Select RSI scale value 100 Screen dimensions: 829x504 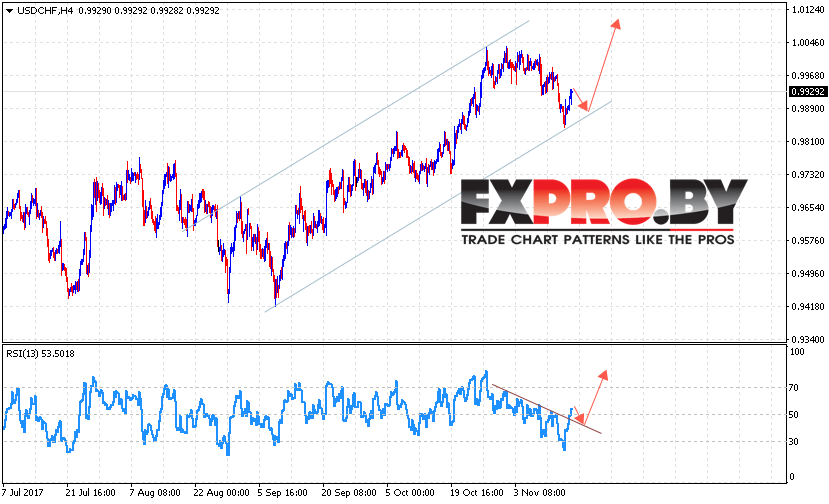(797, 352)
